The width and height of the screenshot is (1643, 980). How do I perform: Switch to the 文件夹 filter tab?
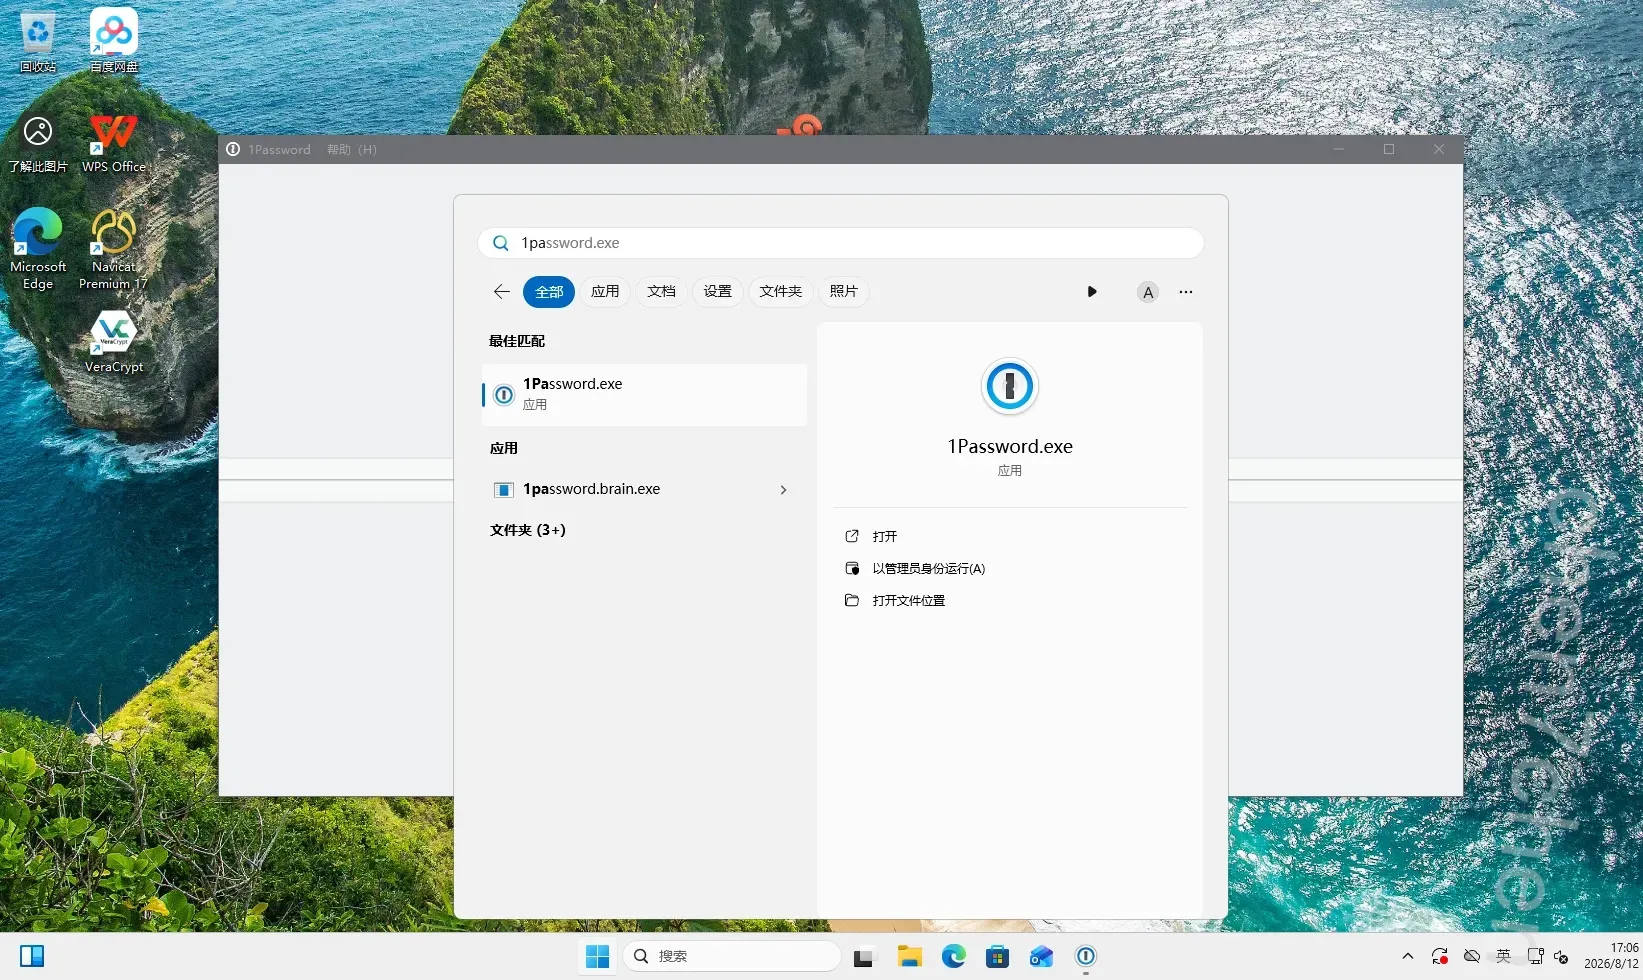(780, 292)
